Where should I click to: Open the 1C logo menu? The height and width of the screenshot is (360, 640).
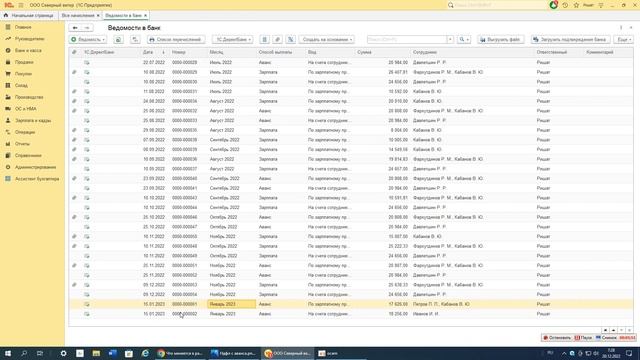(x=9, y=5)
